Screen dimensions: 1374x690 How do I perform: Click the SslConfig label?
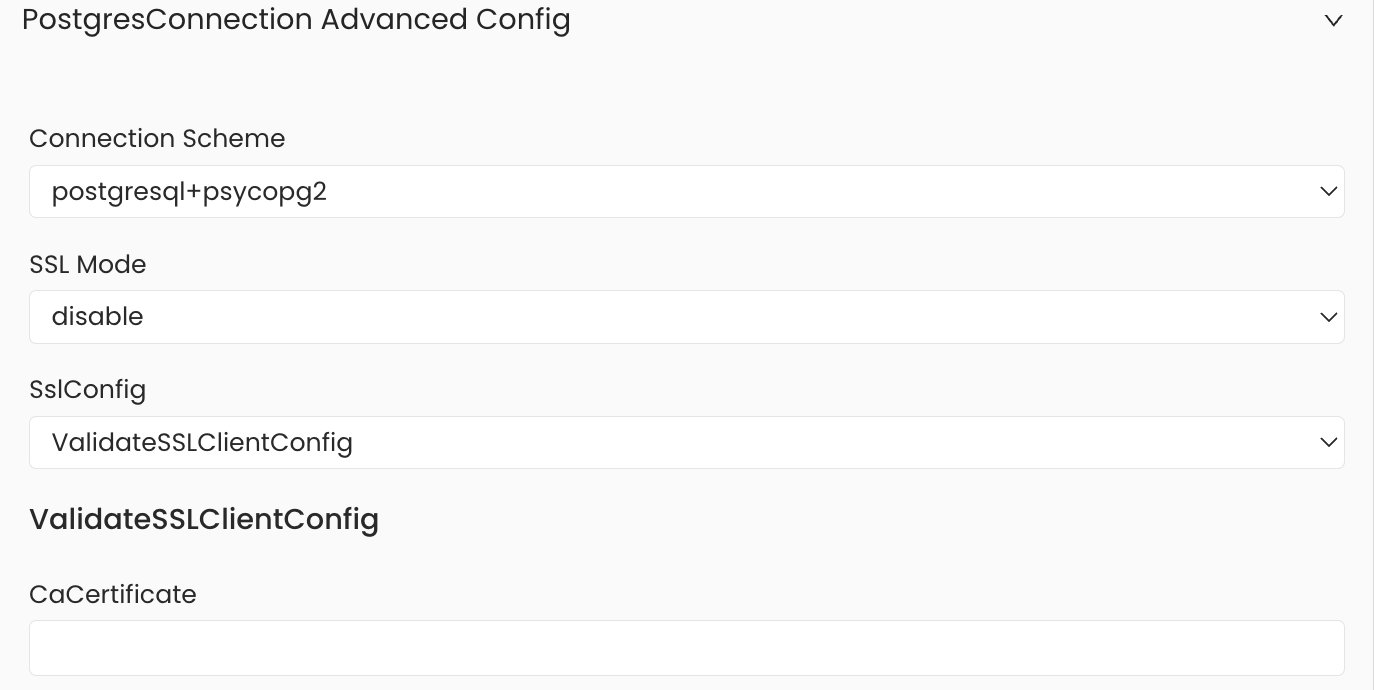88,390
